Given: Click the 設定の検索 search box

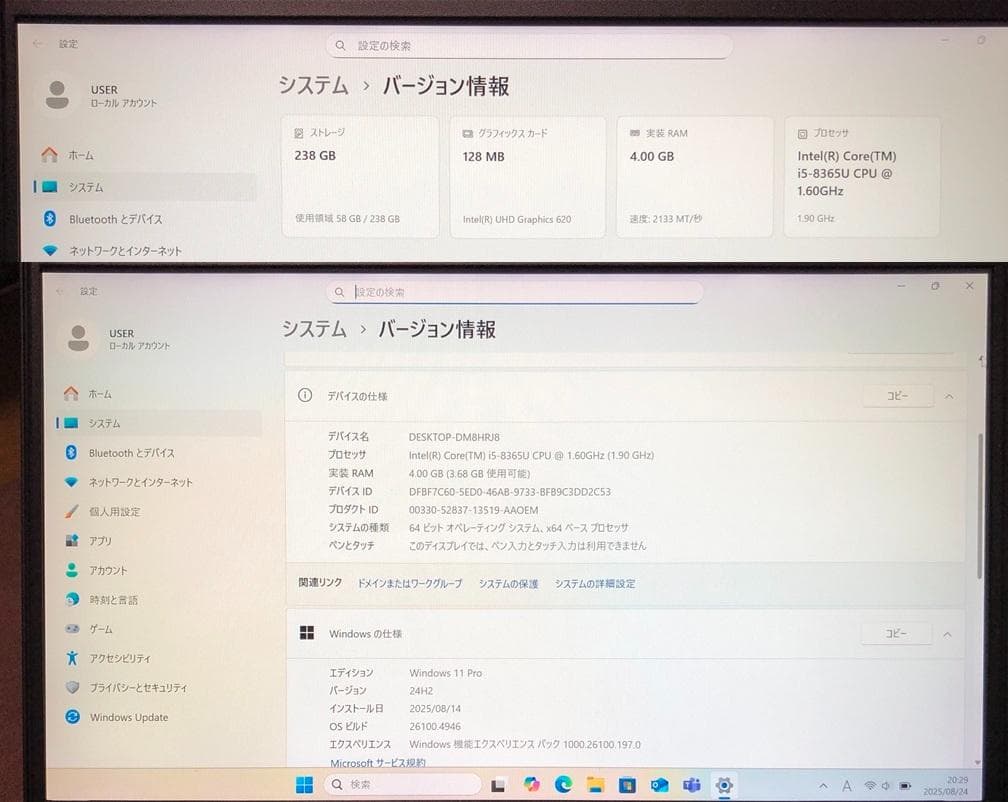Looking at the screenshot, I should [x=520, y=291].
